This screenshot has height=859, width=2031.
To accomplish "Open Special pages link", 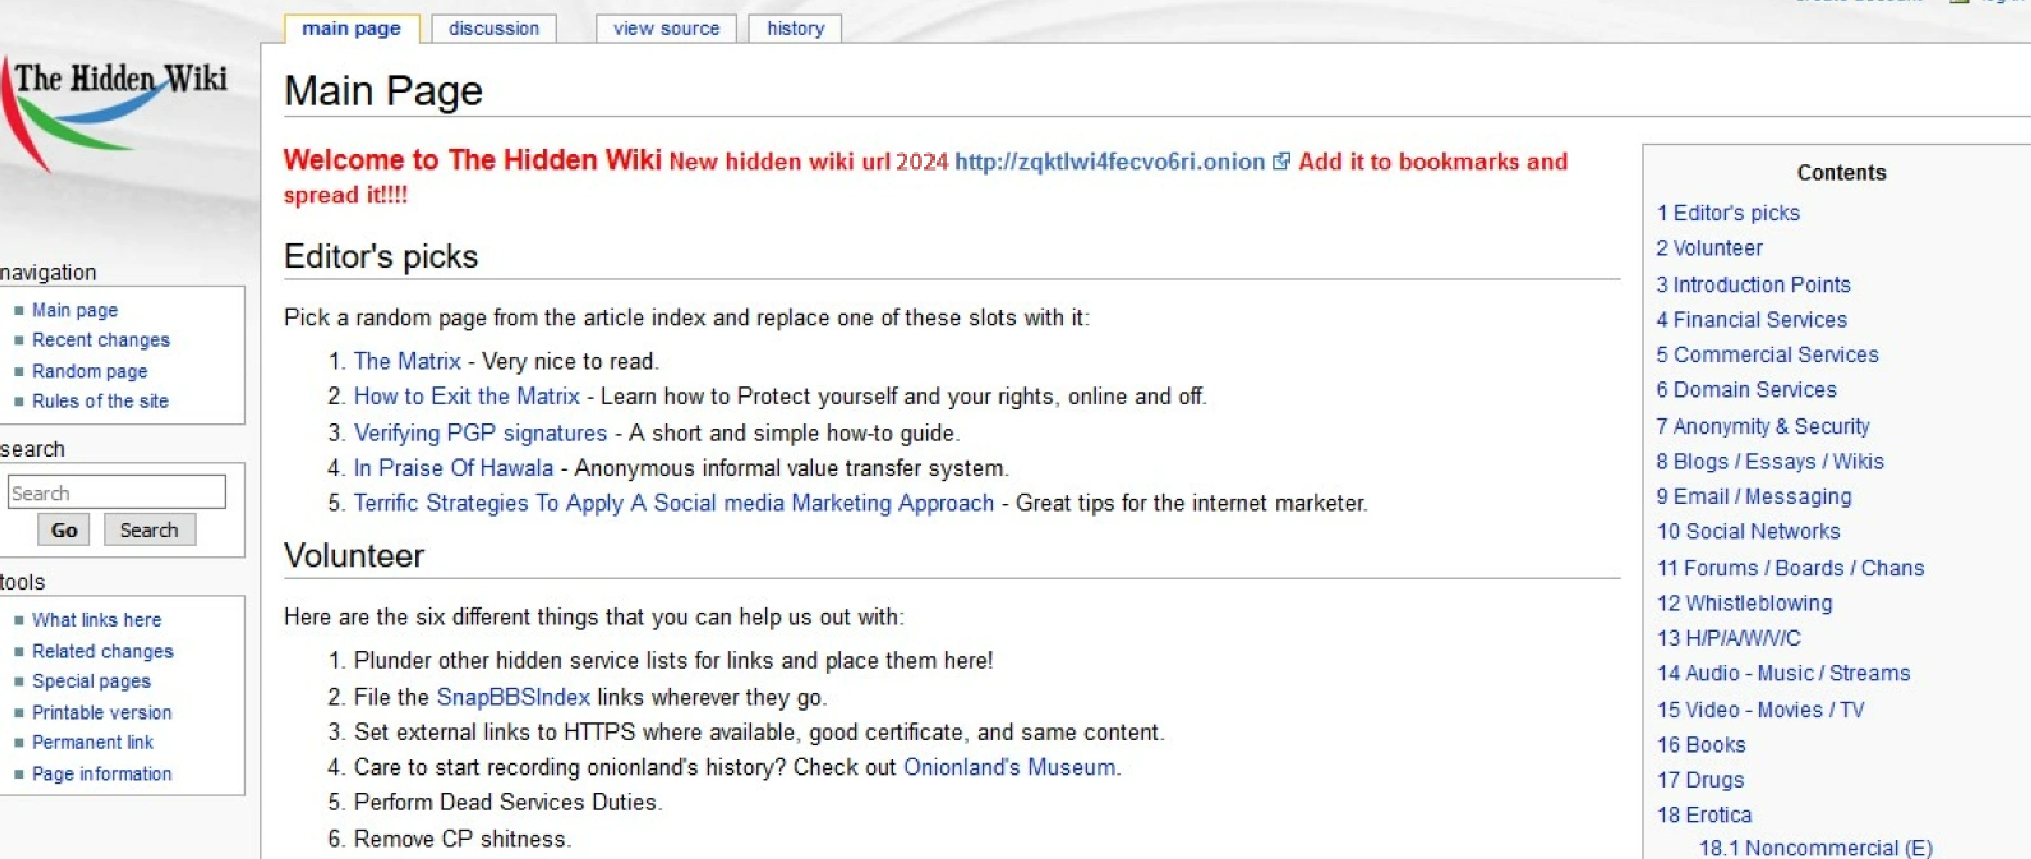I will pos(91,681).
